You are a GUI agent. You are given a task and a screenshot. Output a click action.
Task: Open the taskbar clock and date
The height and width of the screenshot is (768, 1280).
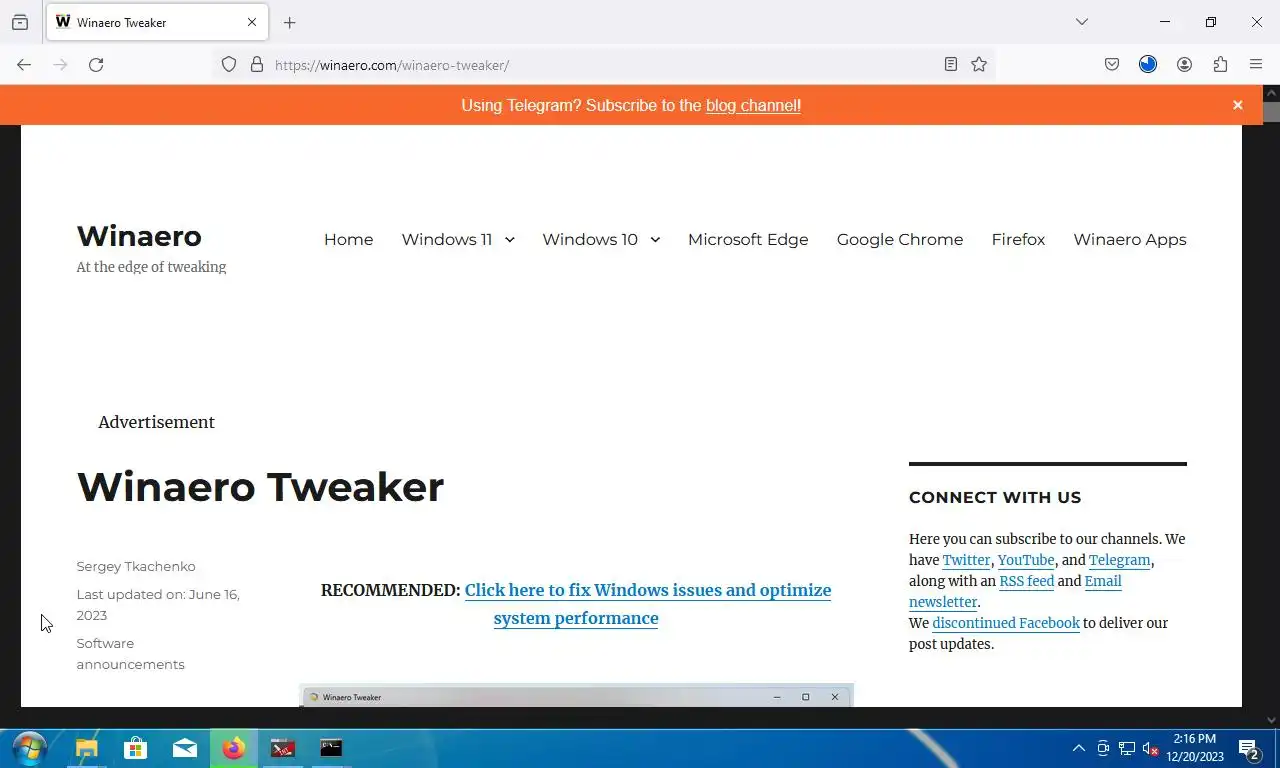pyautogui.click(x=1195, y=748)
